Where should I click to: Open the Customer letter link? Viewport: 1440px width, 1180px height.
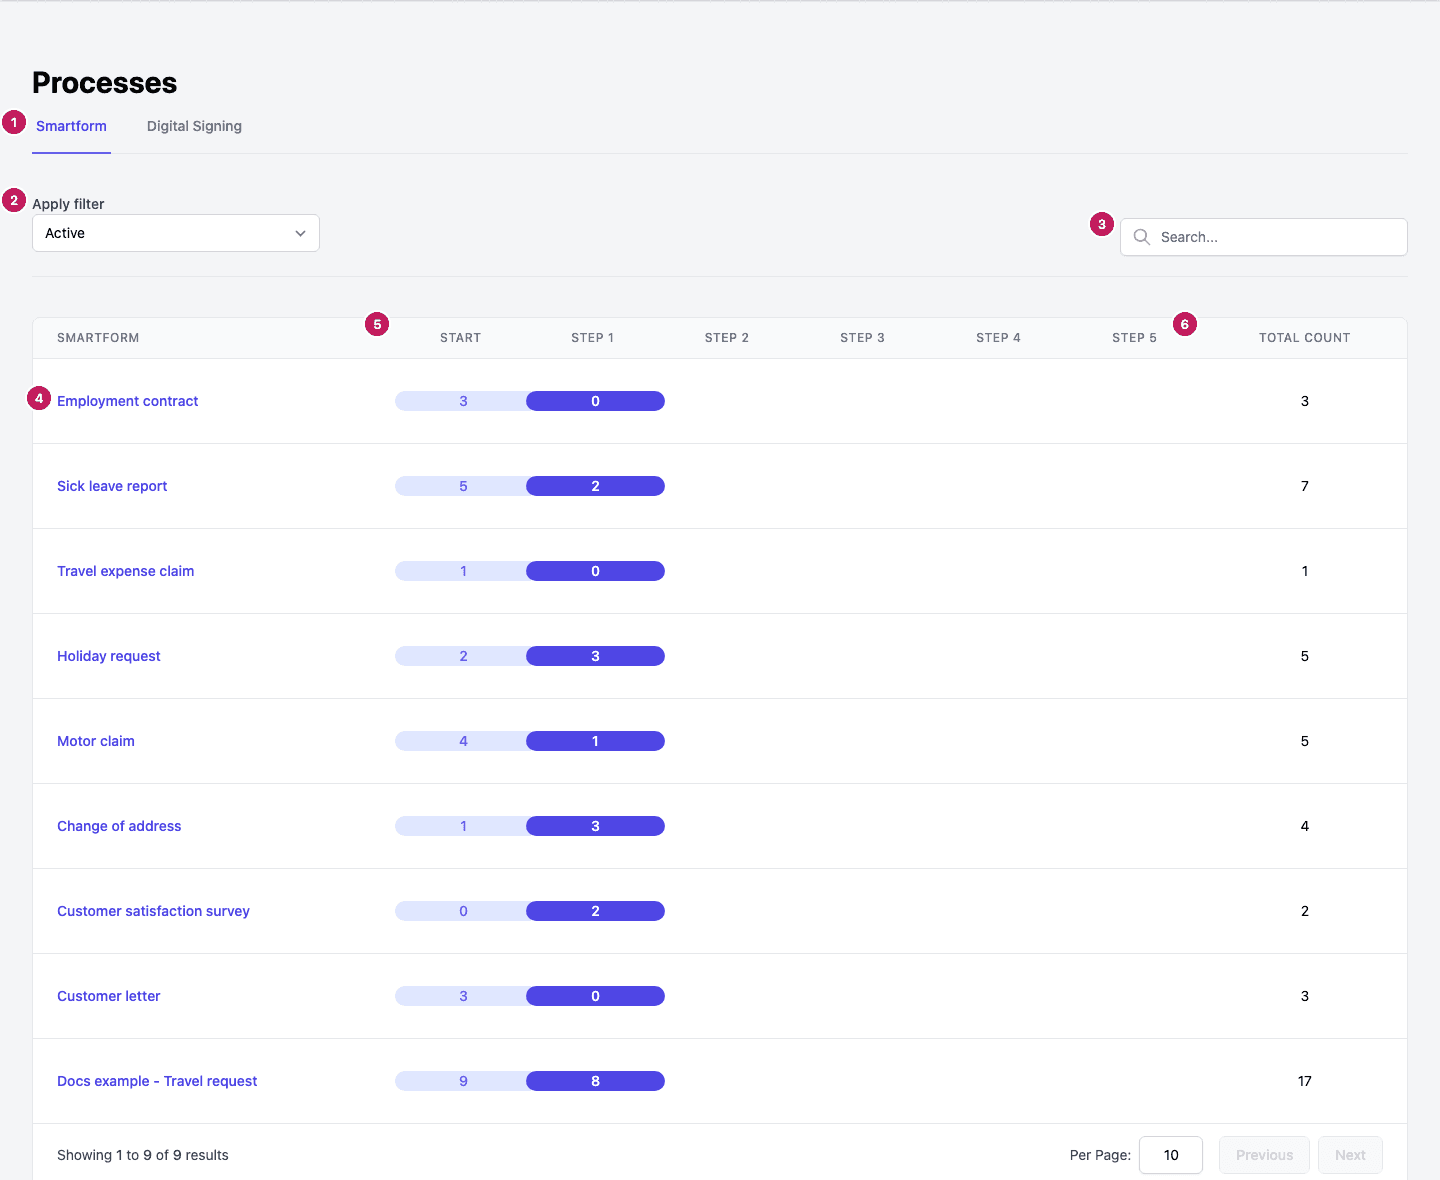109,996
